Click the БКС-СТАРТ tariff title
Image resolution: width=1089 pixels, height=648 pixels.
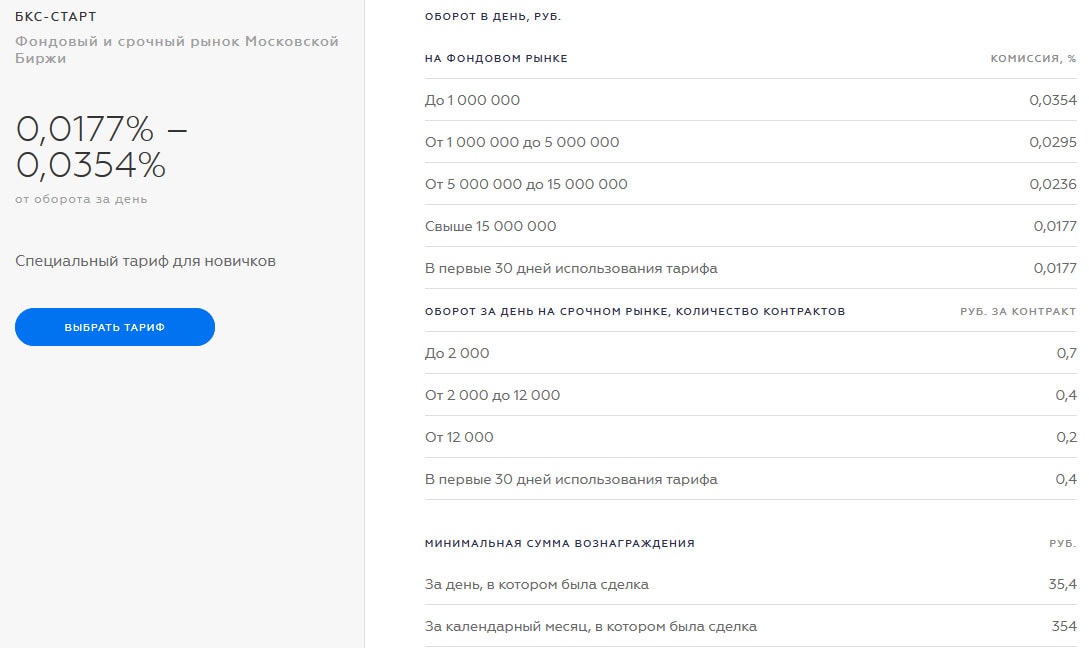click(56, 17)
